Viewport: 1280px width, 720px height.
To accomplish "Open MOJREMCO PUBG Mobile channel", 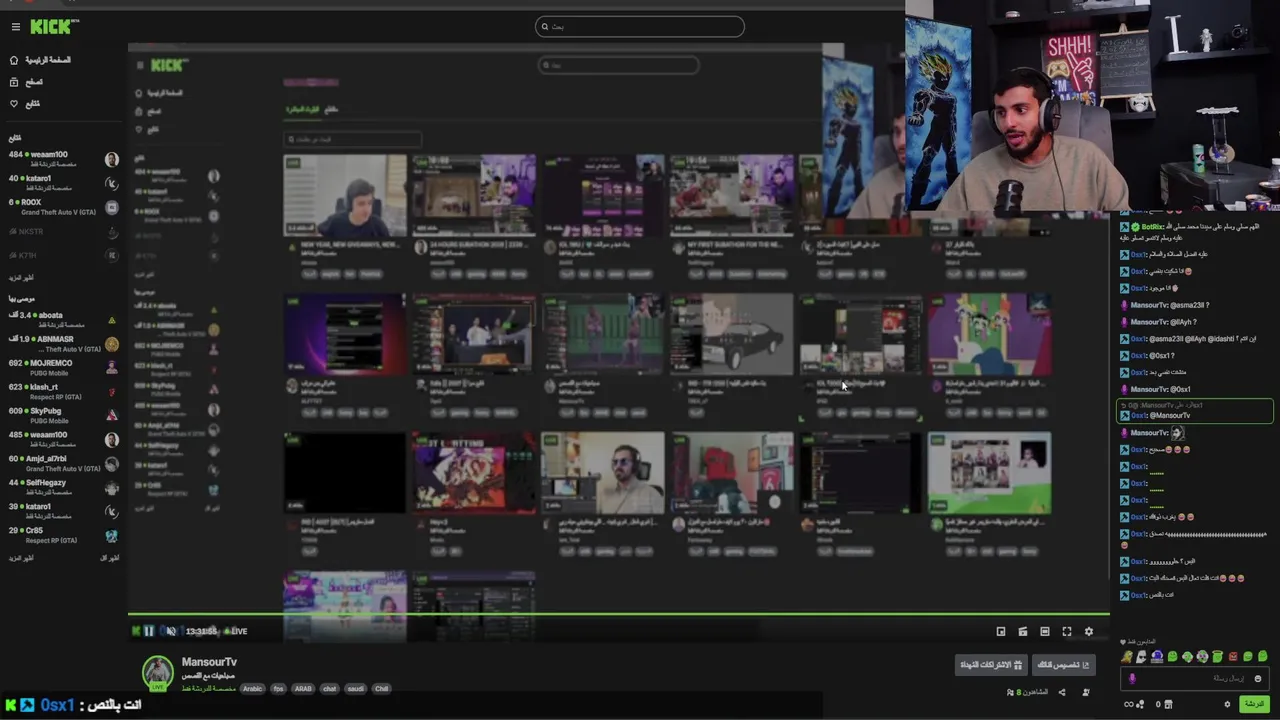I will 62,367.
